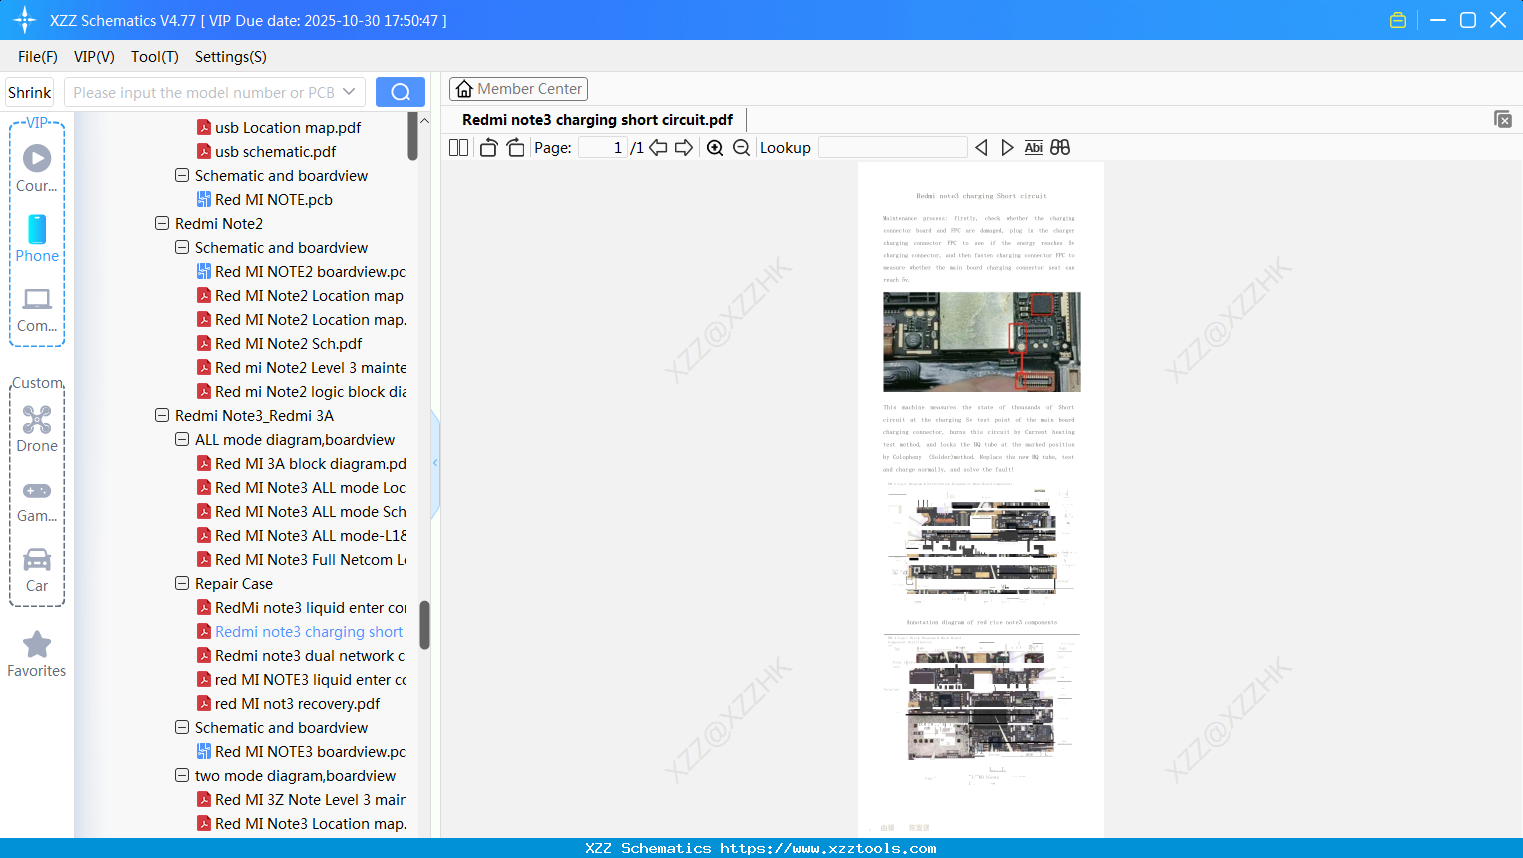Click the Lookup text field
1523x858 pixels.
pos(893,148)
